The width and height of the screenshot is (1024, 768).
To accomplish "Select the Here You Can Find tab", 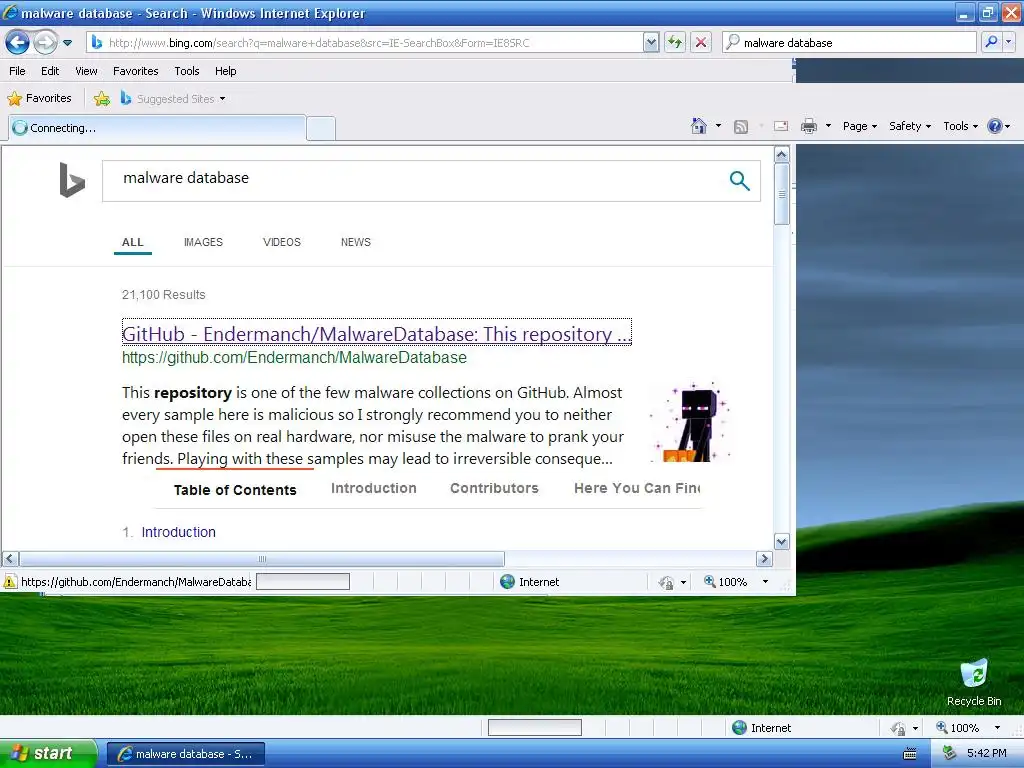I will [x=637, y=488].
